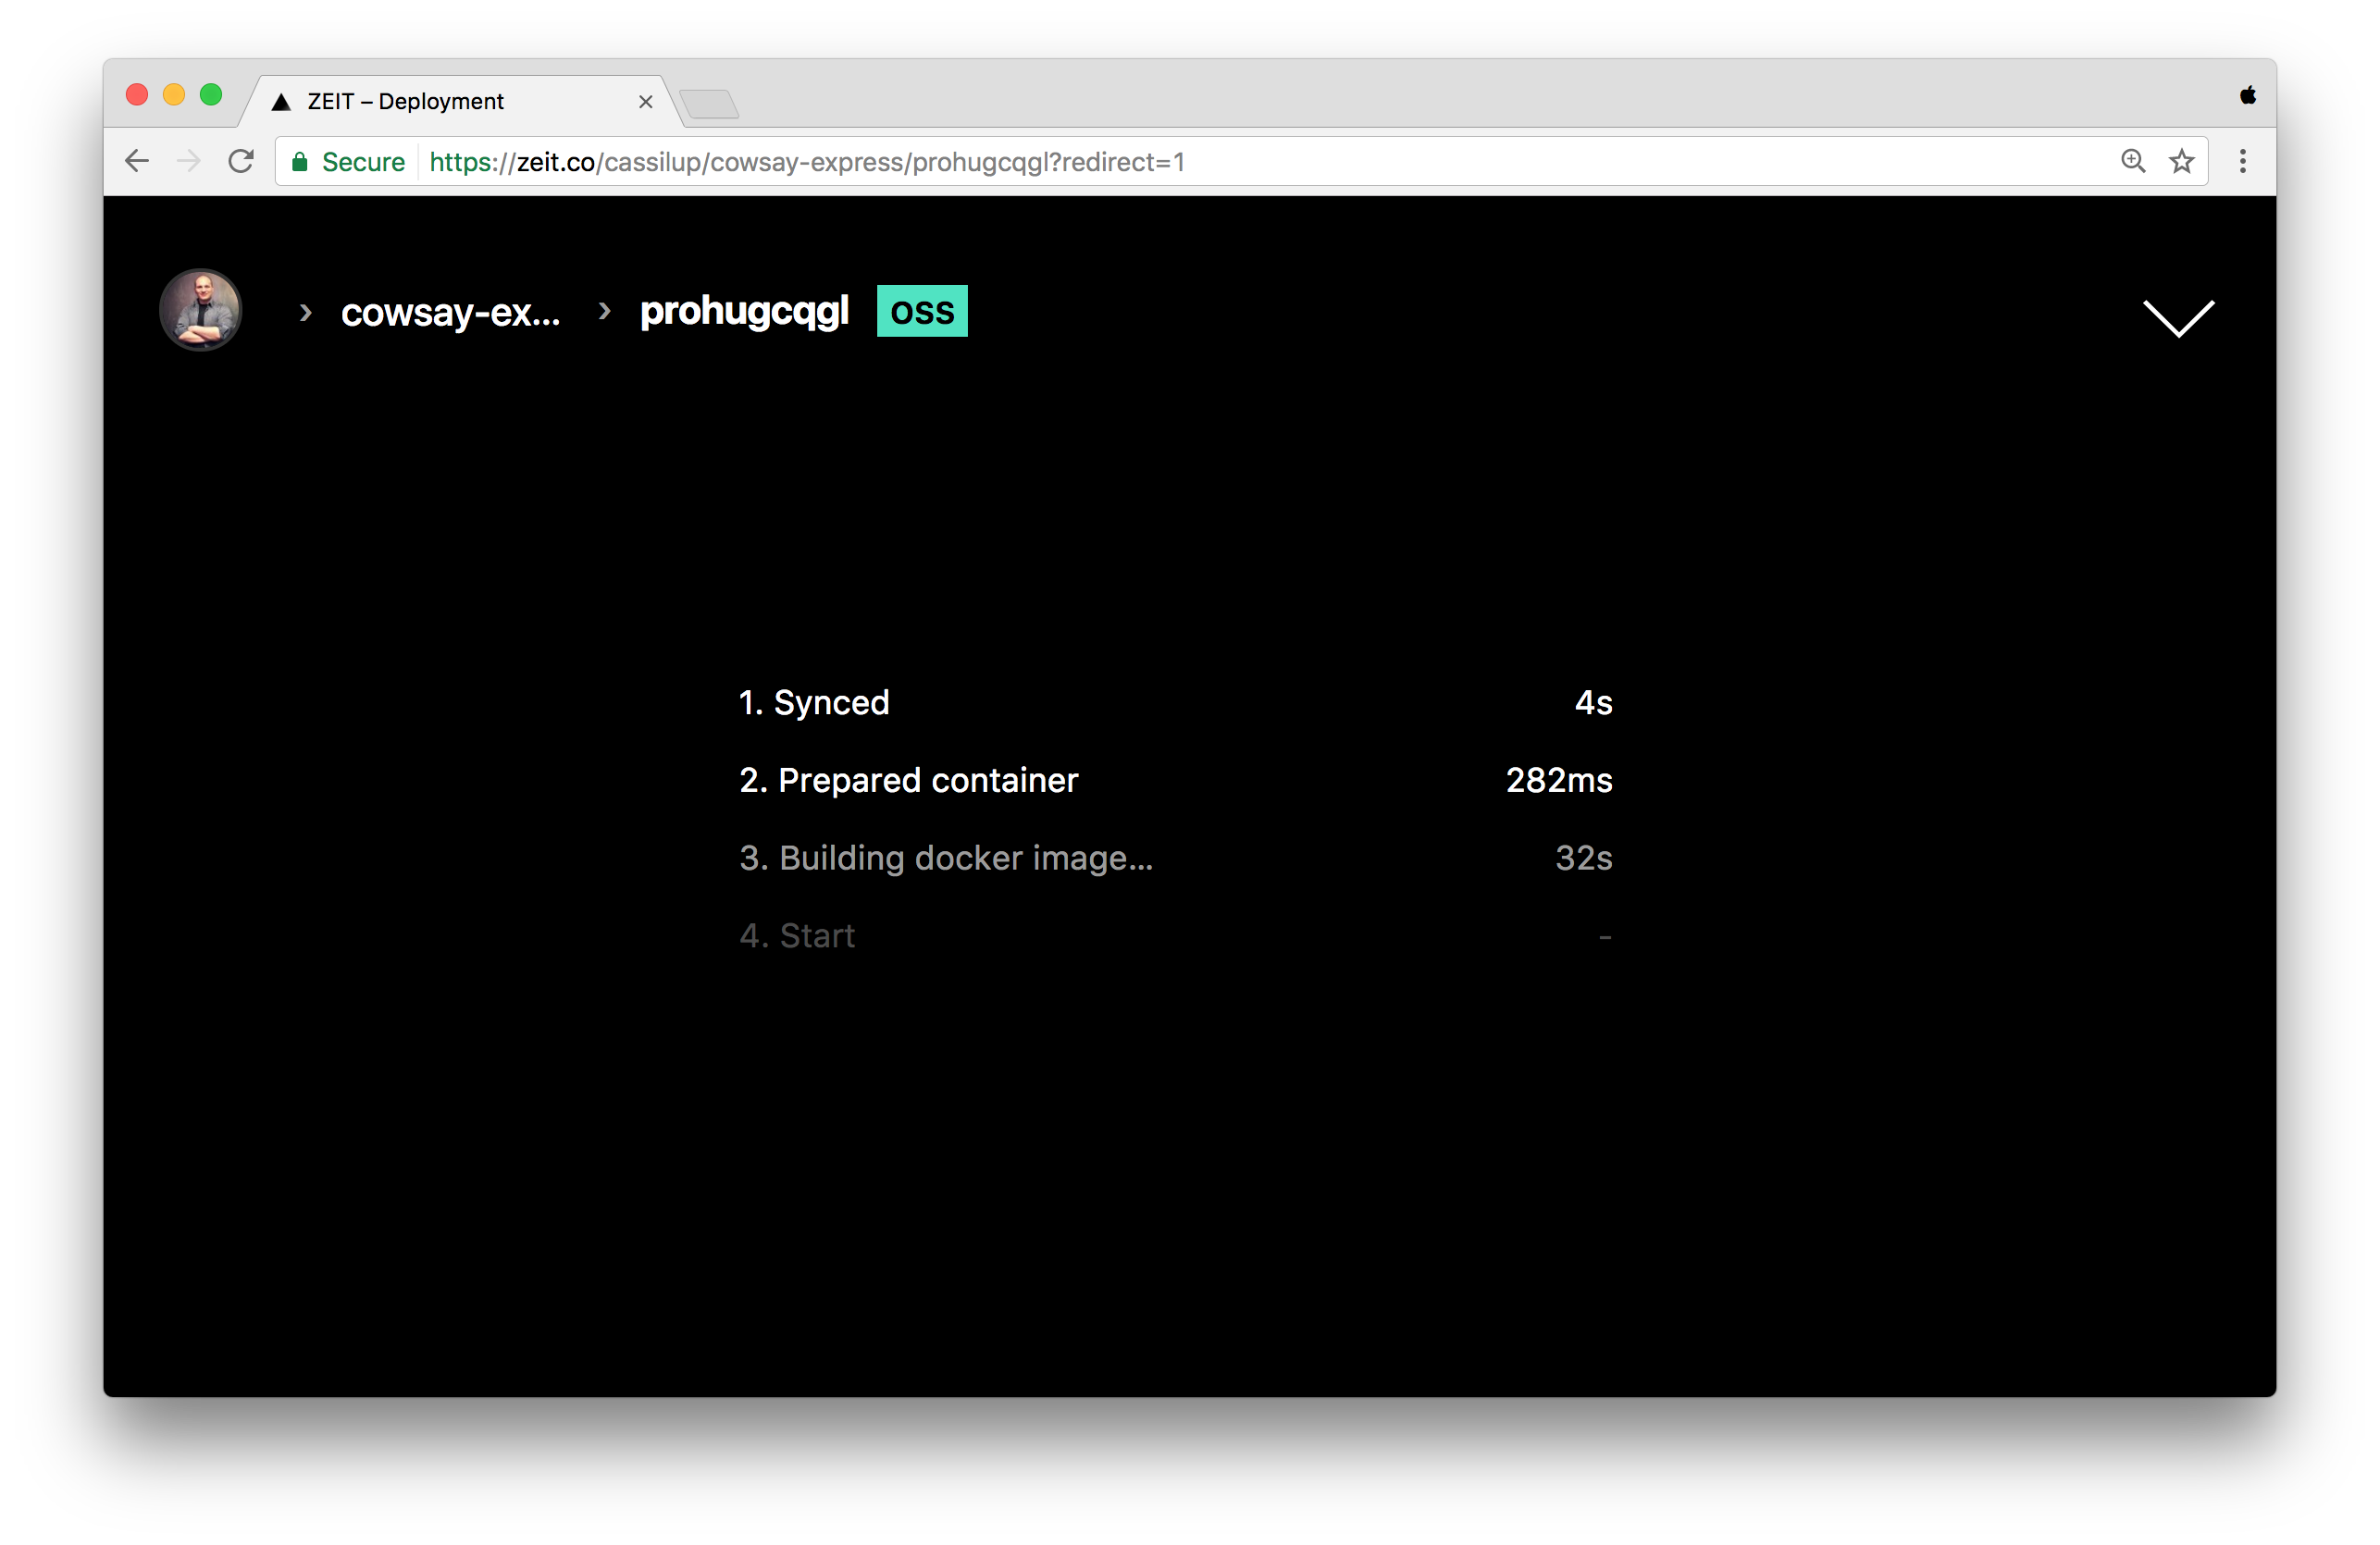The height and width of the screenshot is (1545, 2380).
Task: Click the OSS badge
Action: click(921, 311)
